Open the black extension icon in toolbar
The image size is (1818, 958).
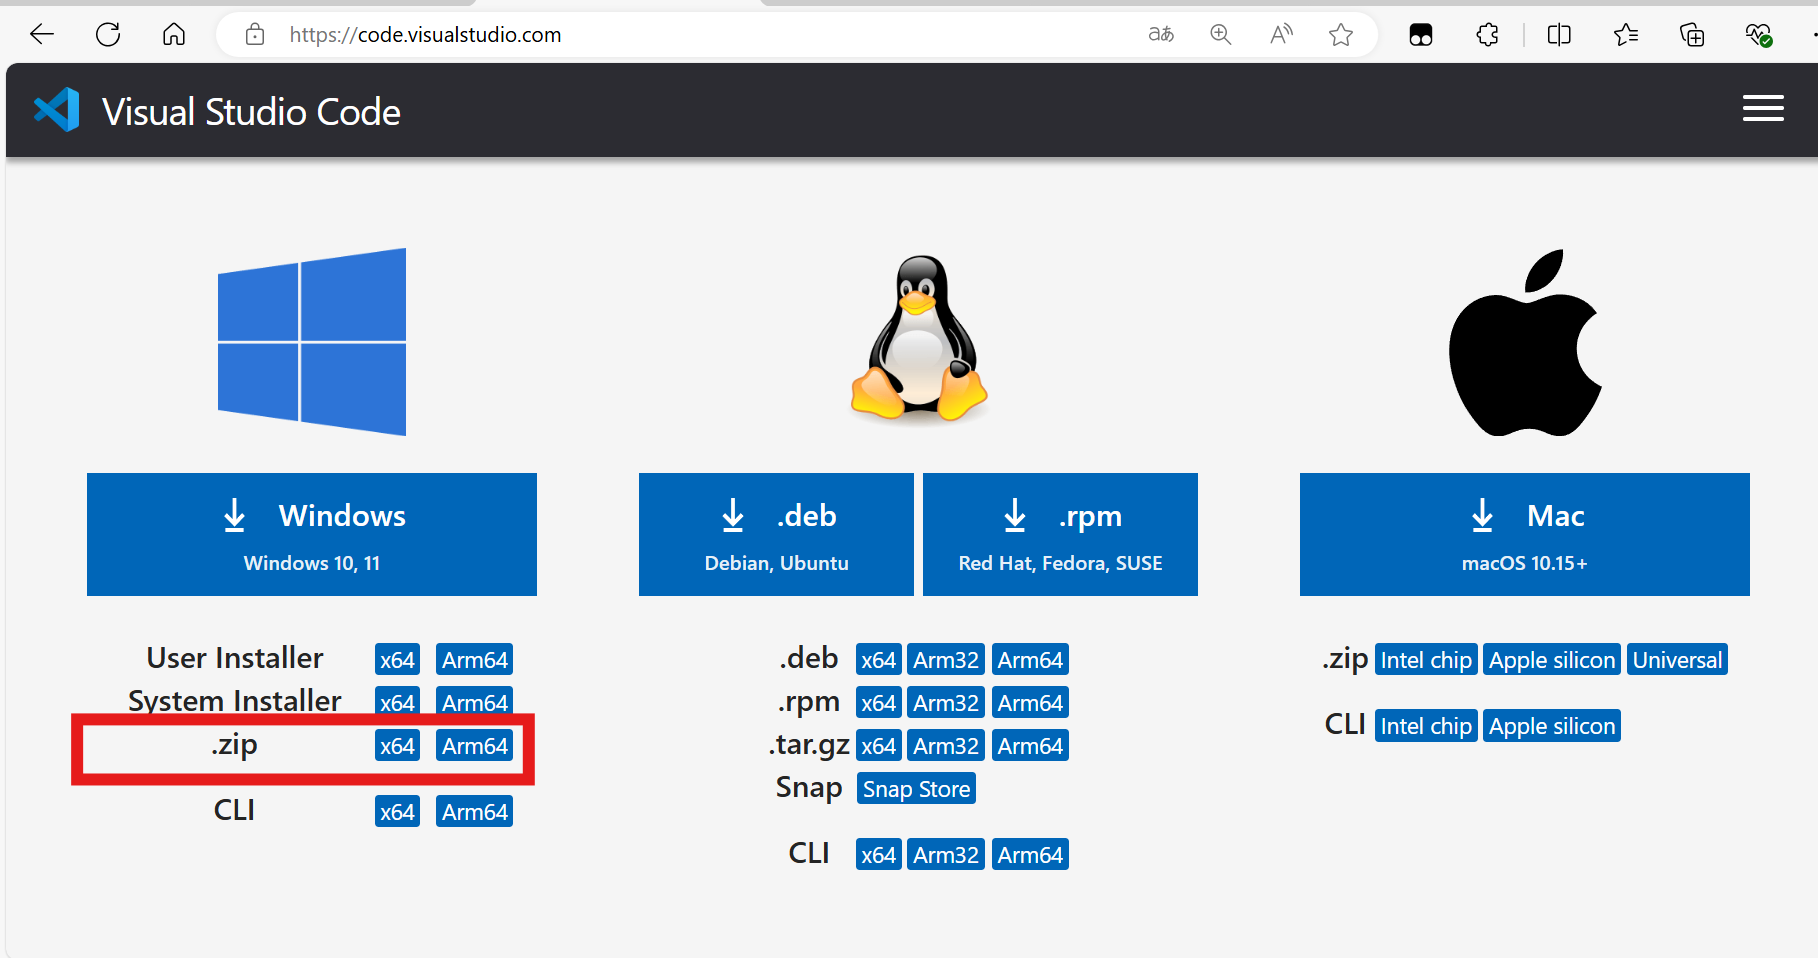tap(1421, 35)
